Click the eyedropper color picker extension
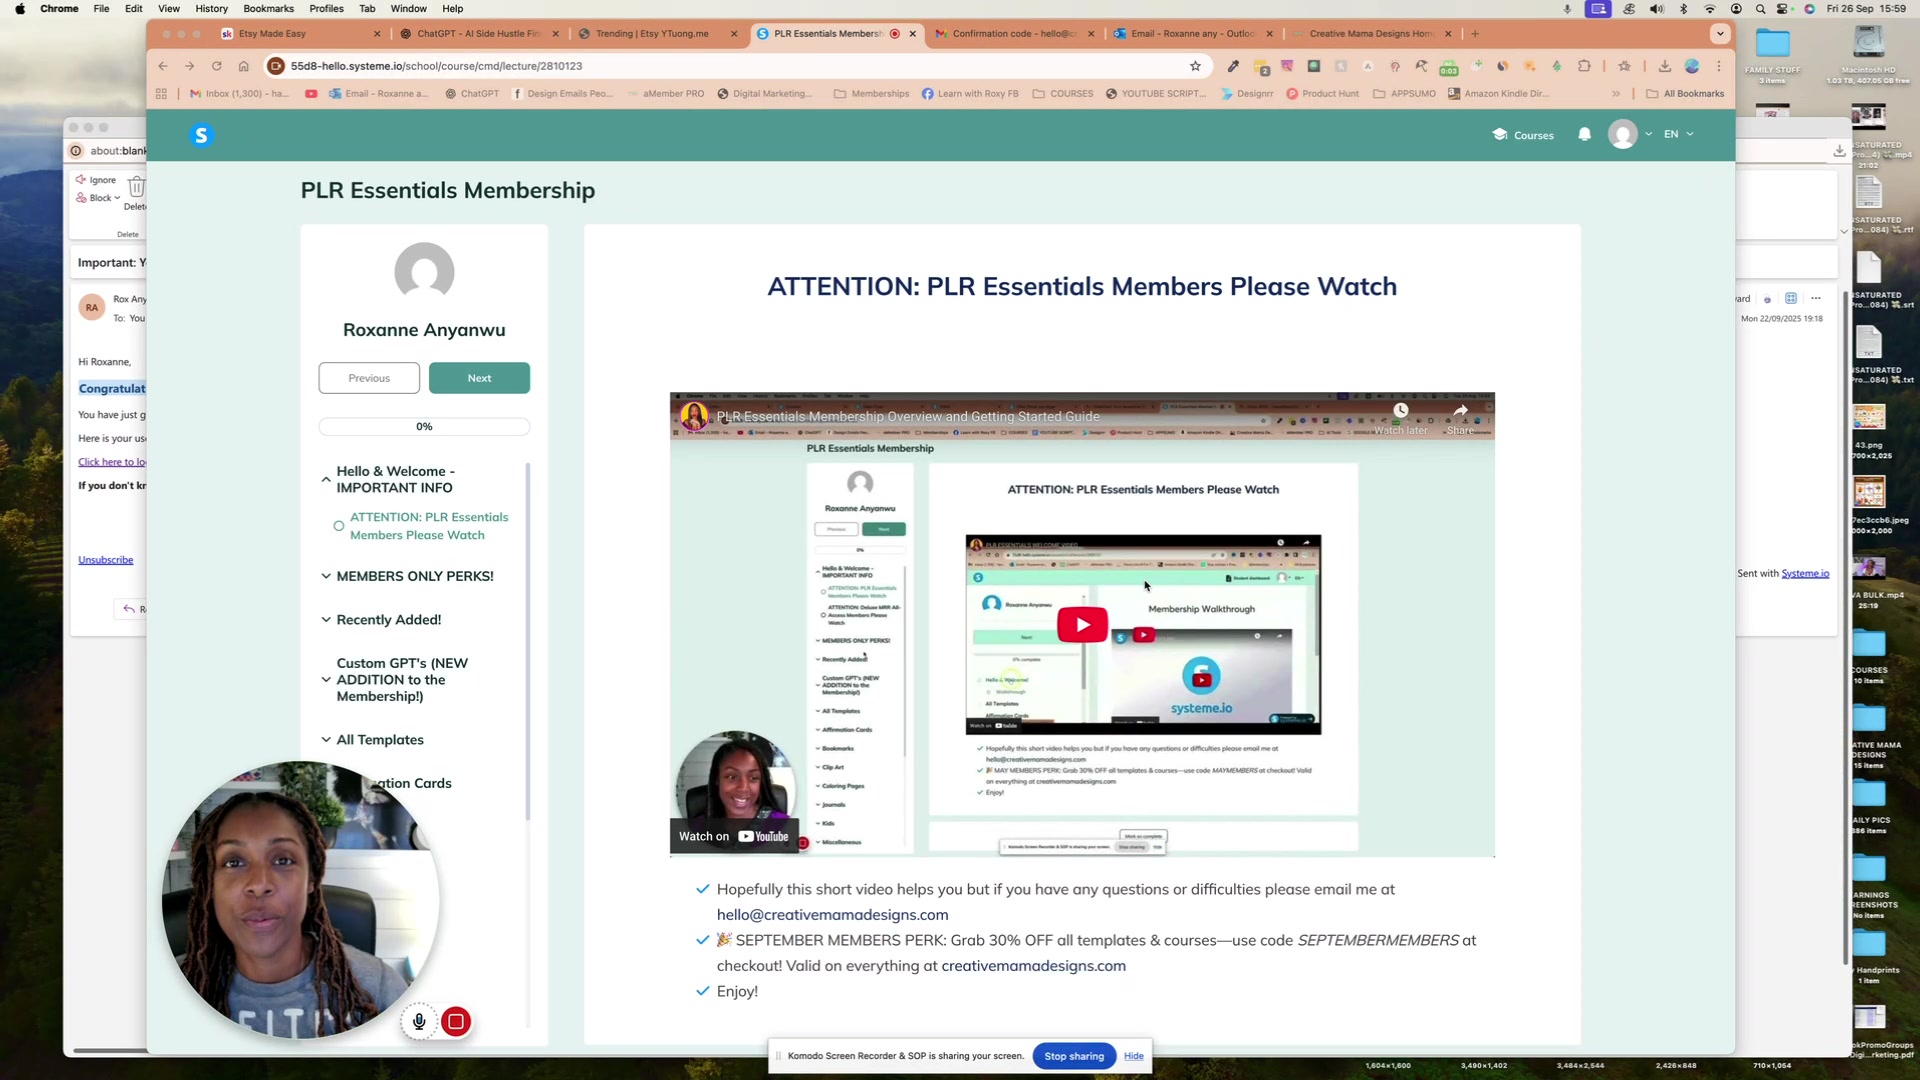This screenshot has height=1080, width=1920. coord(1233,66)
